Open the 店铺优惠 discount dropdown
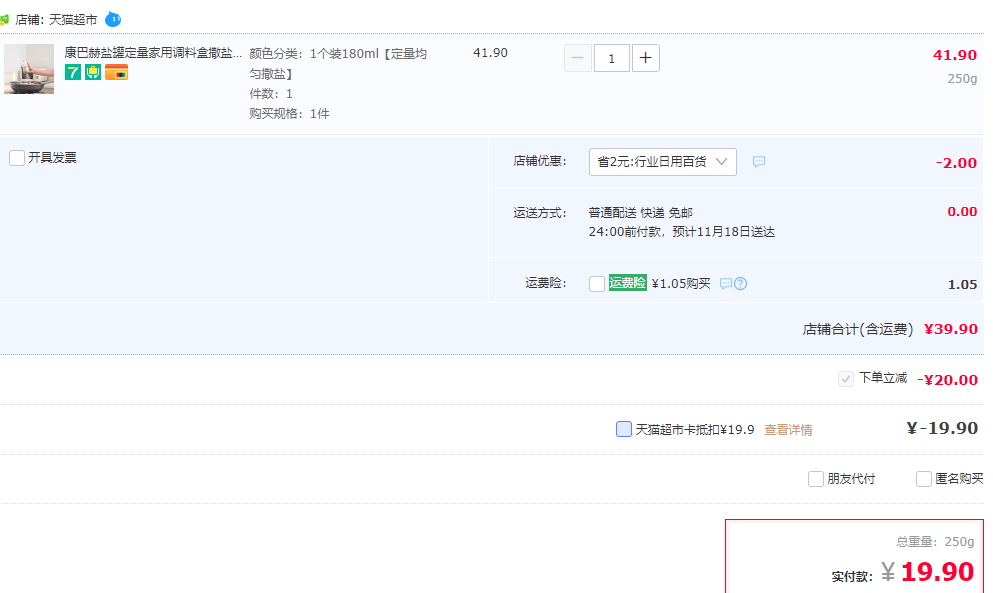 pos(662,162)
